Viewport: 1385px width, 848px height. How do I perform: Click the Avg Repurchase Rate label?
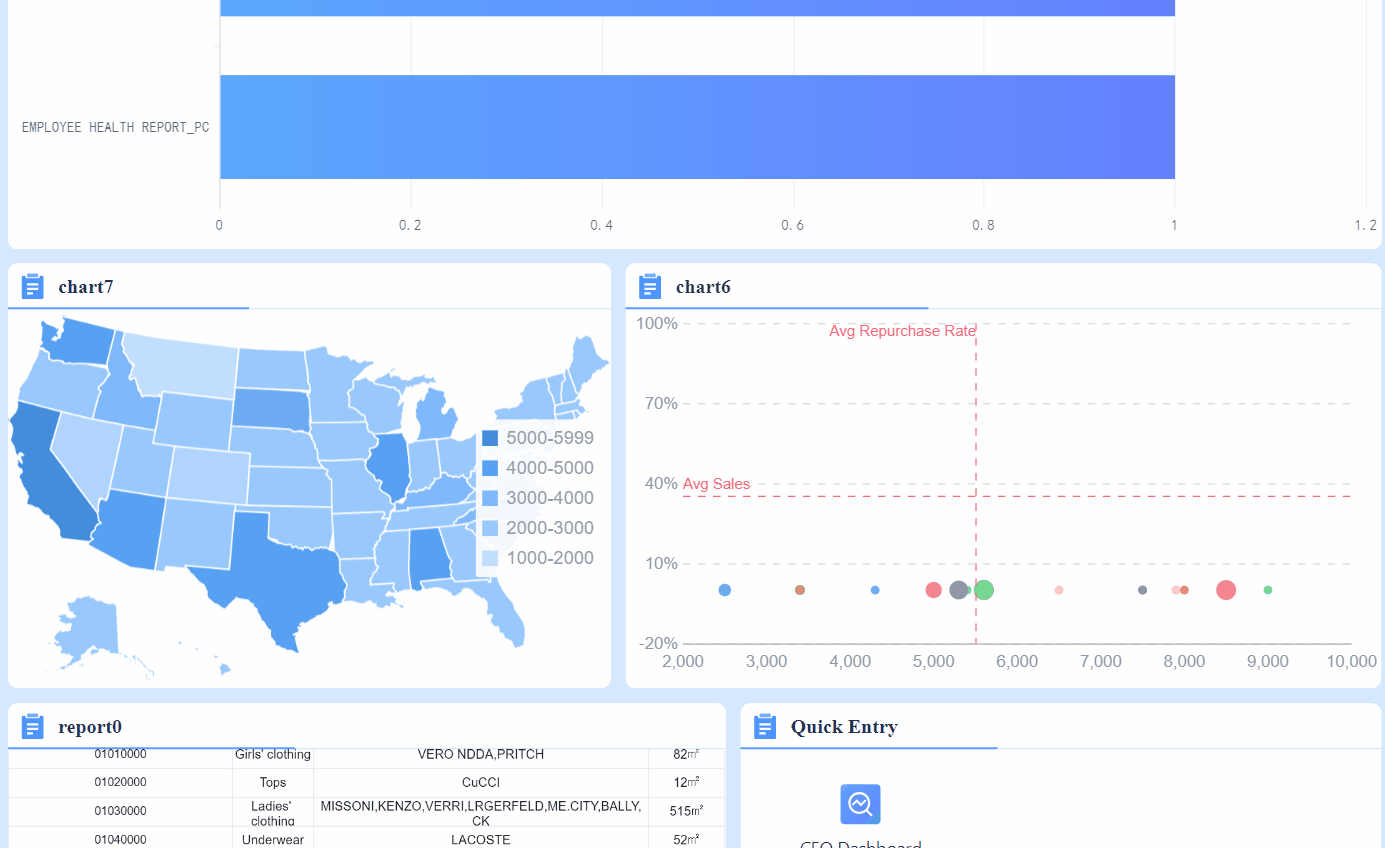902,330
